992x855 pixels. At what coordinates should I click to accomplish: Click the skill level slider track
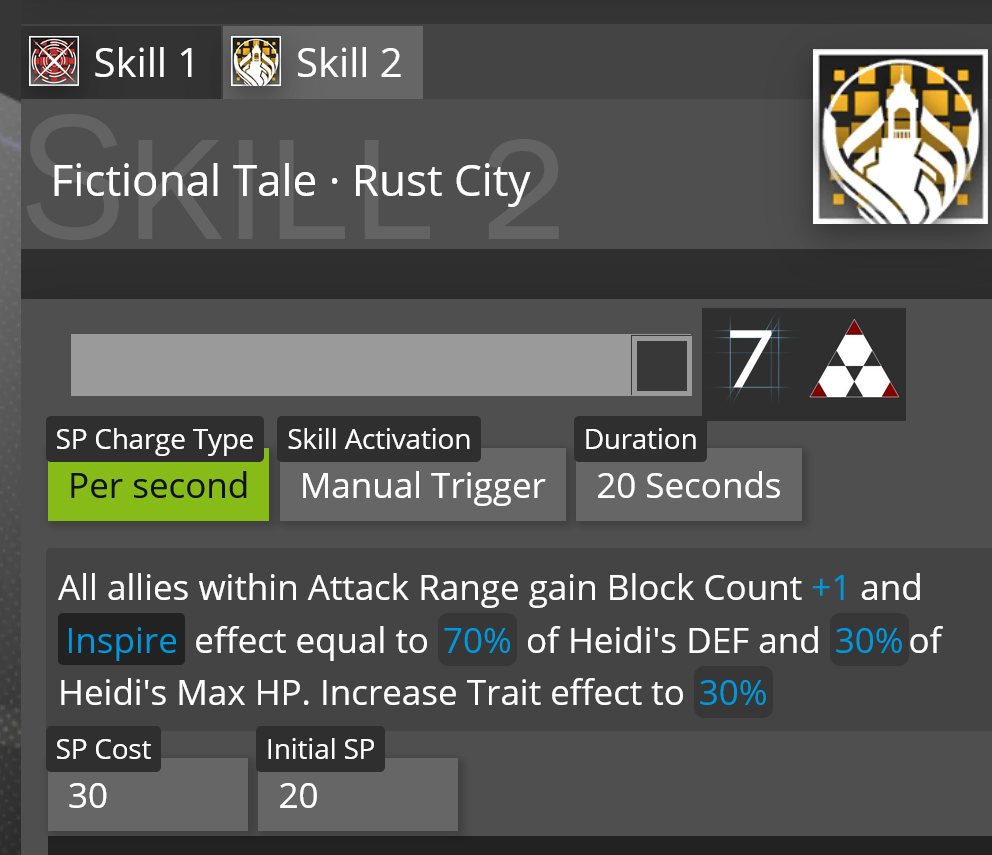pos(350,365)
